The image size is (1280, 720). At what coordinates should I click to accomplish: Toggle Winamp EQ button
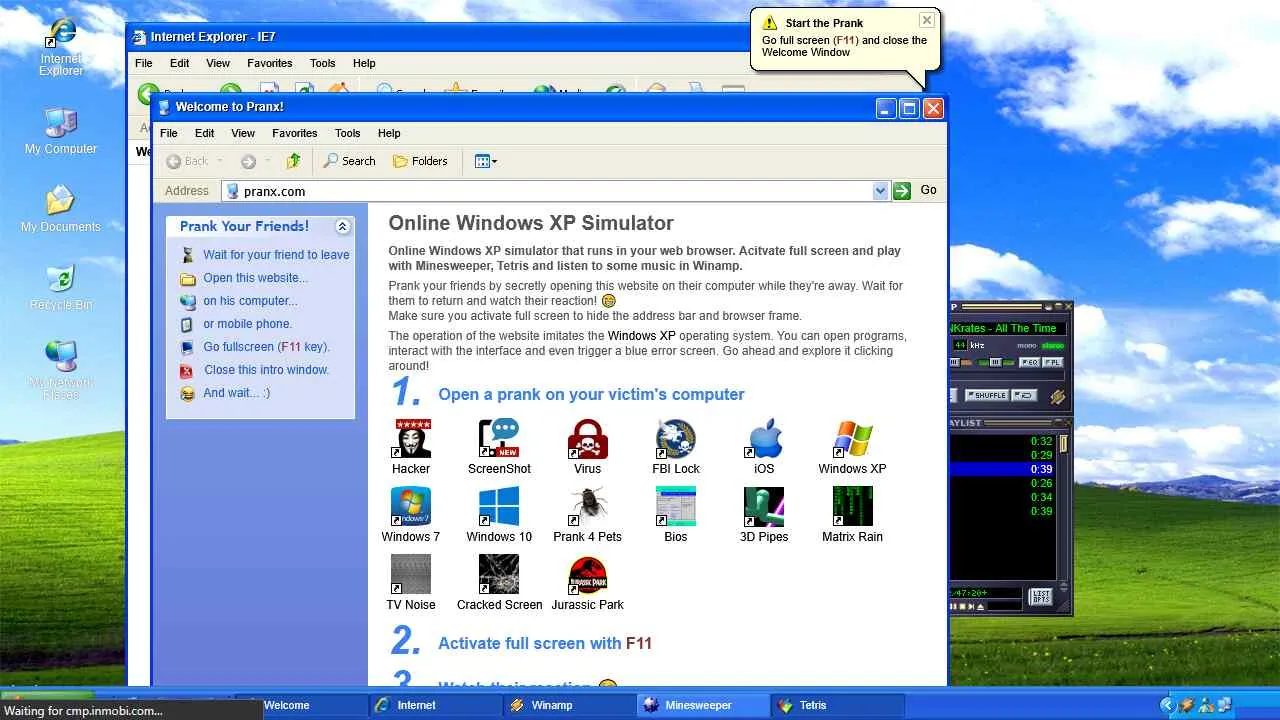pyautogui.click(x=1028, y=362)
